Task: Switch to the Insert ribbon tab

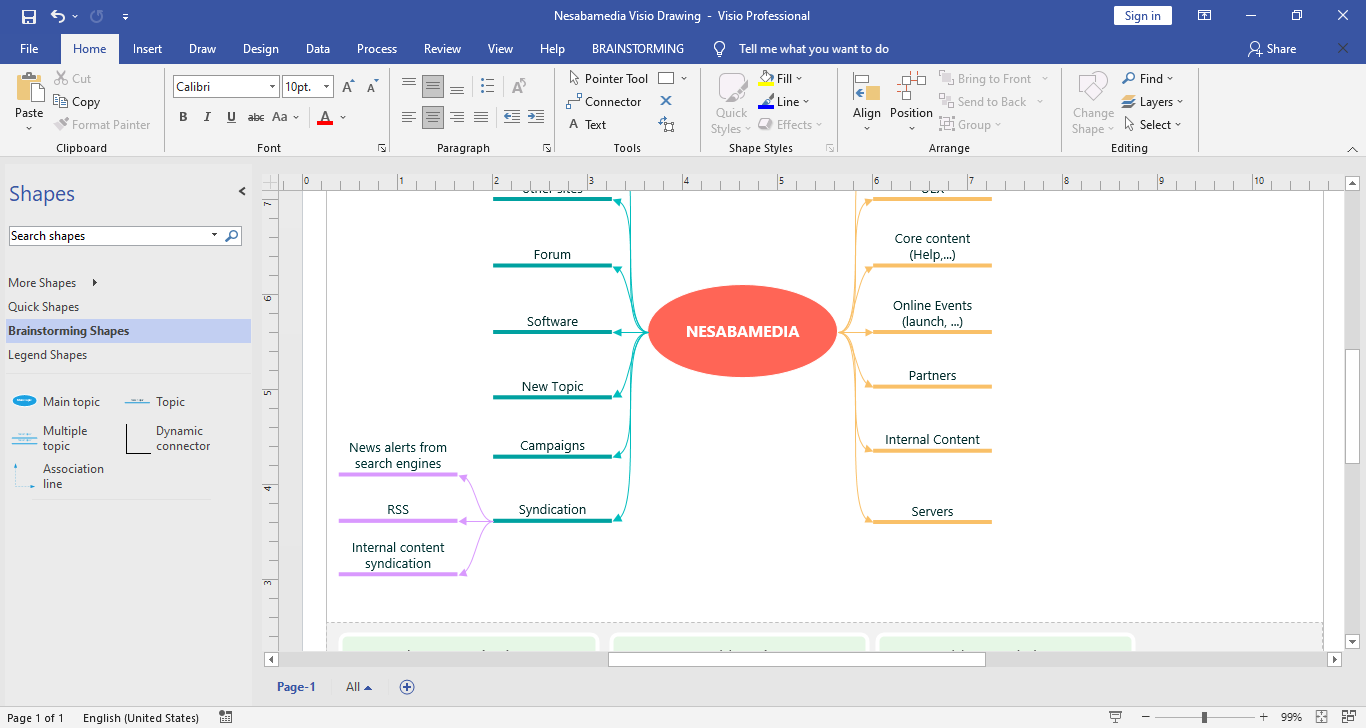Action: 147,49
